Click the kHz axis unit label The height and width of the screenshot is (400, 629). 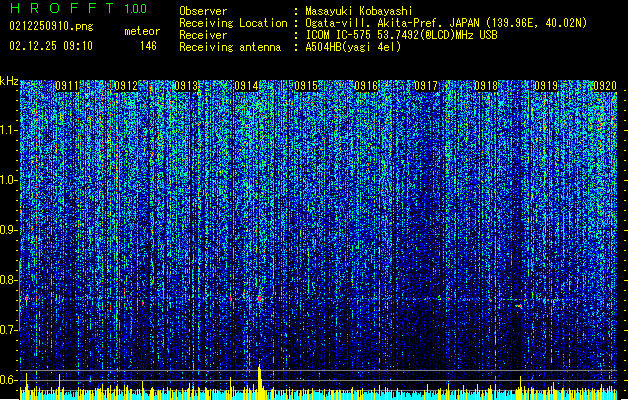pyautogui.click(x=9, y=81)
